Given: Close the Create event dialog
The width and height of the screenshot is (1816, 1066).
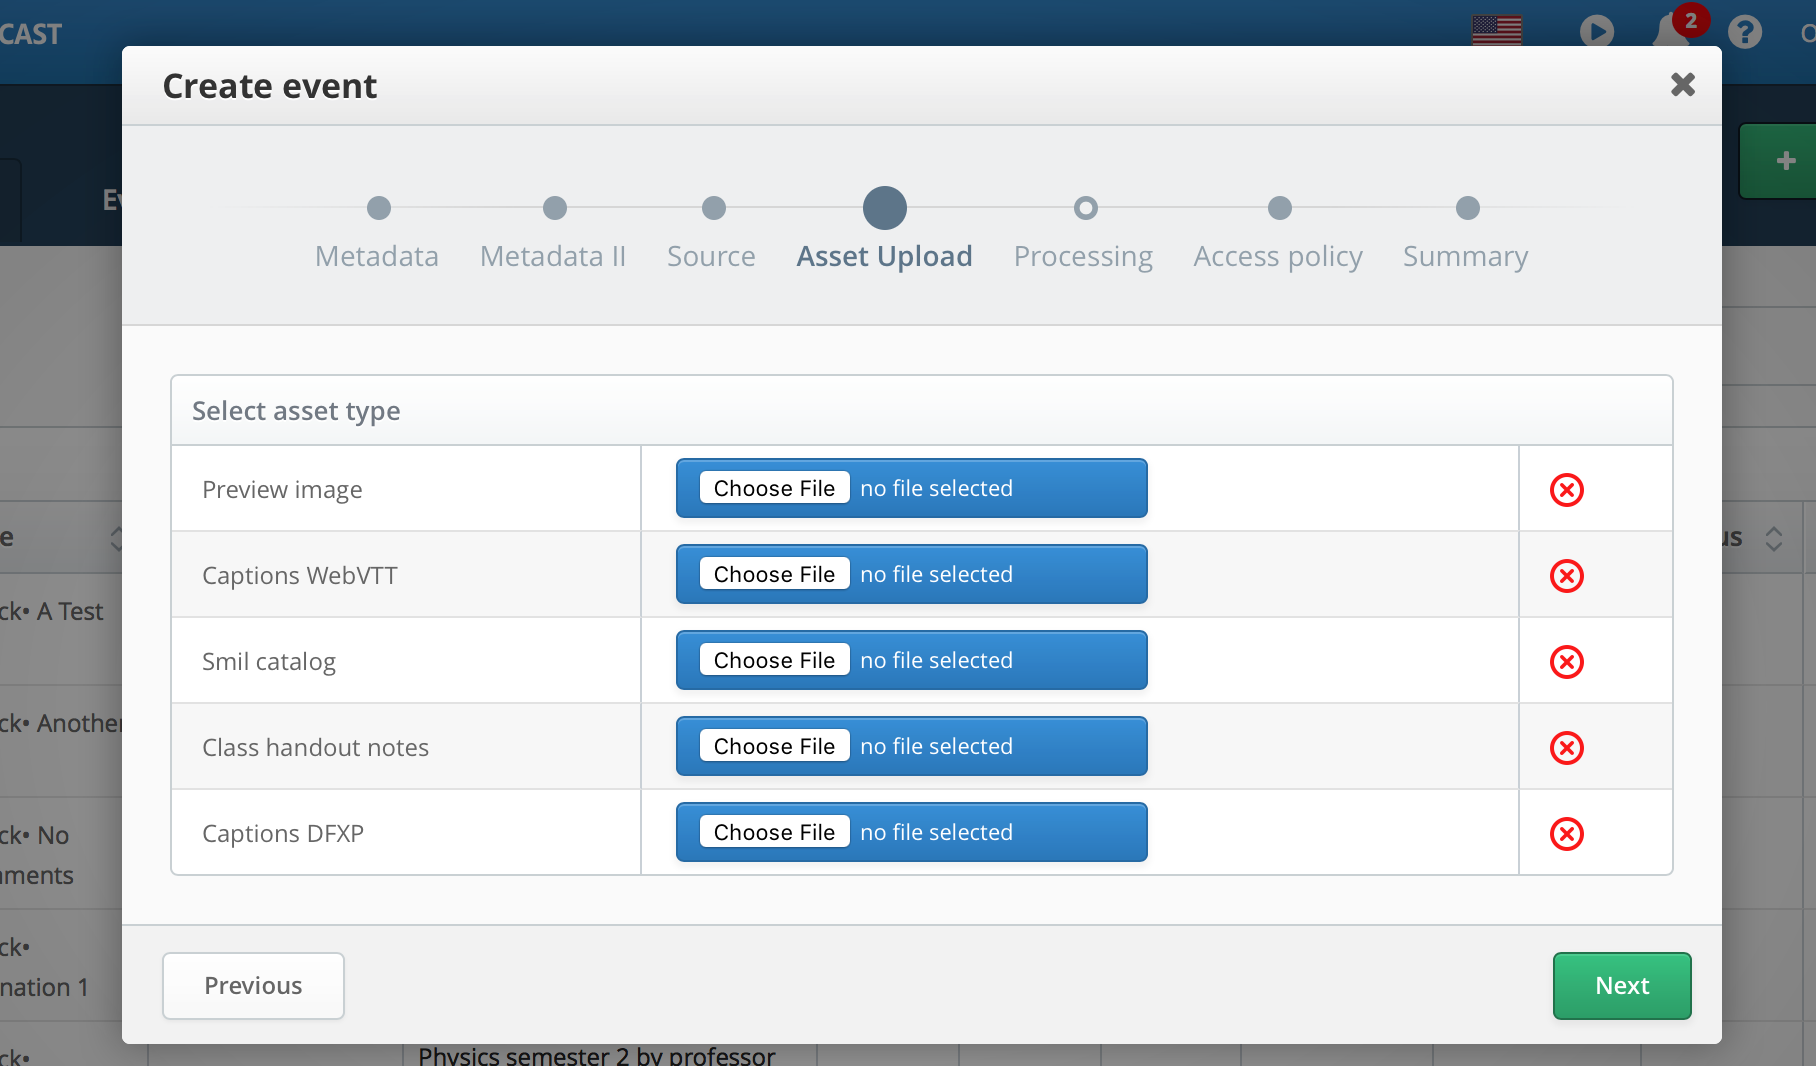Looking at the screenshot, I should pos(1682,85).
